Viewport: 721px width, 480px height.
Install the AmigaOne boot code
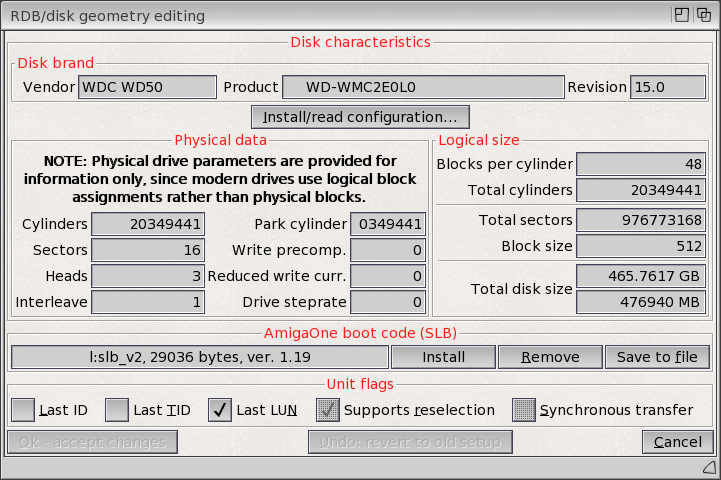tap(442, 357)
